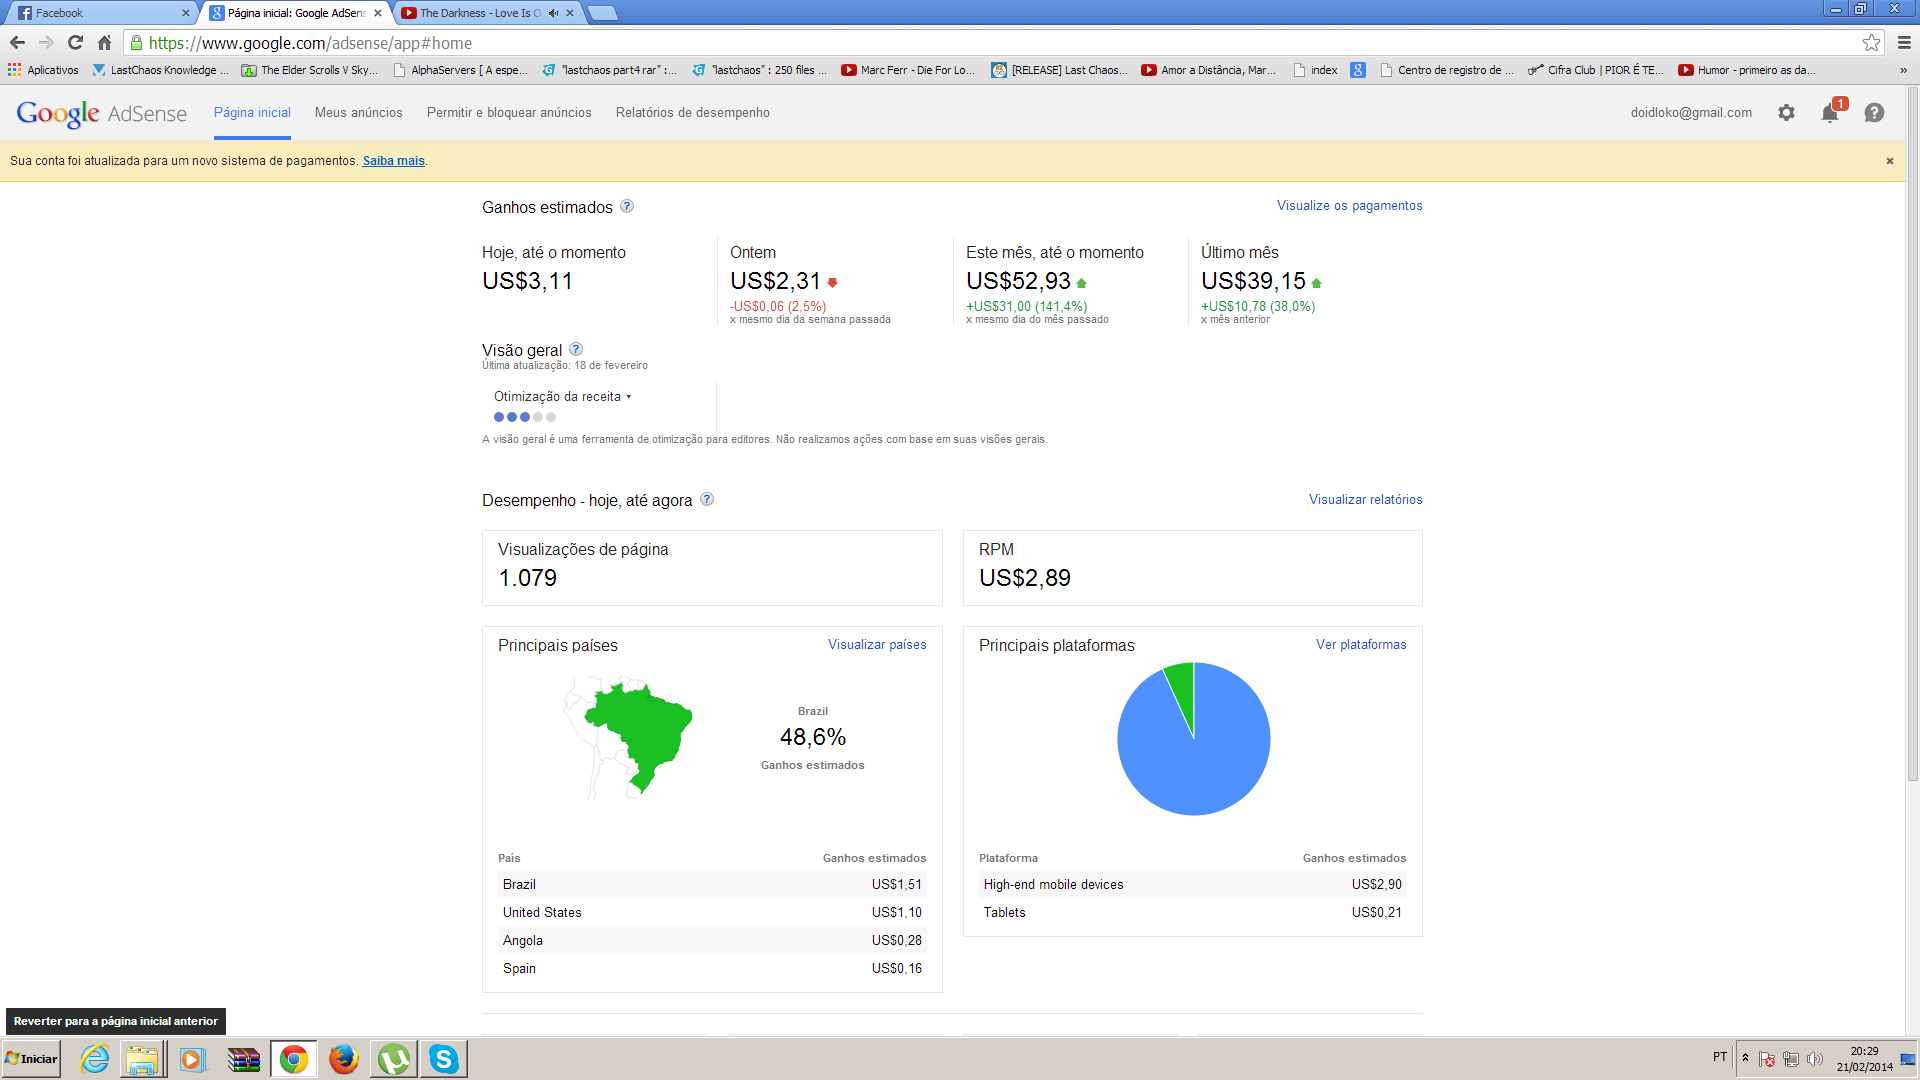The height and width of the screenshot is (1080, 1920).
Task: Click the Otimização da receita score dots
Action: point(524,417)
